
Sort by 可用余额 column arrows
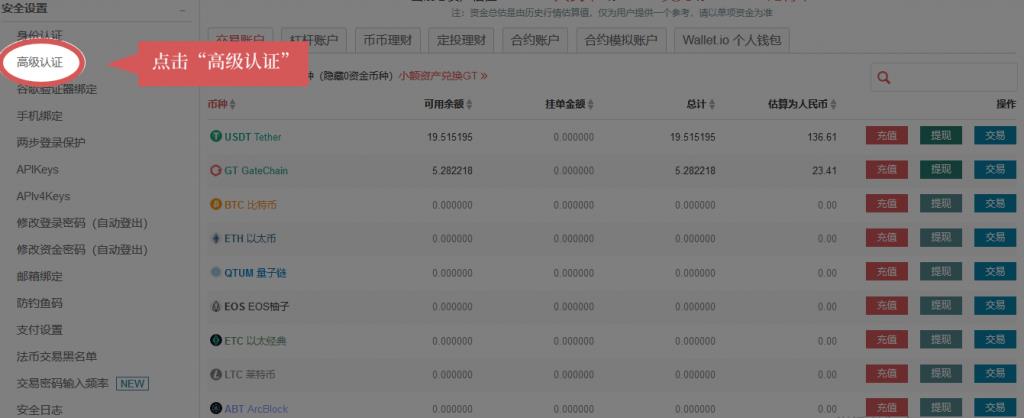470,105
